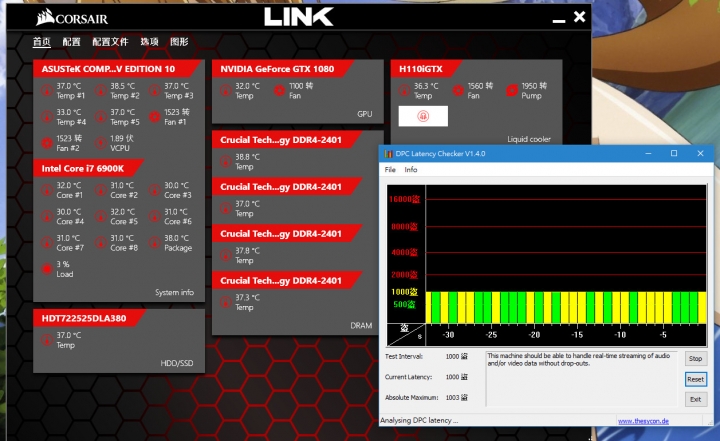720x441 pixels.
Task: Click the DDR4-2401 37.3 °C Temp icon
Action: tap(225, 302)
